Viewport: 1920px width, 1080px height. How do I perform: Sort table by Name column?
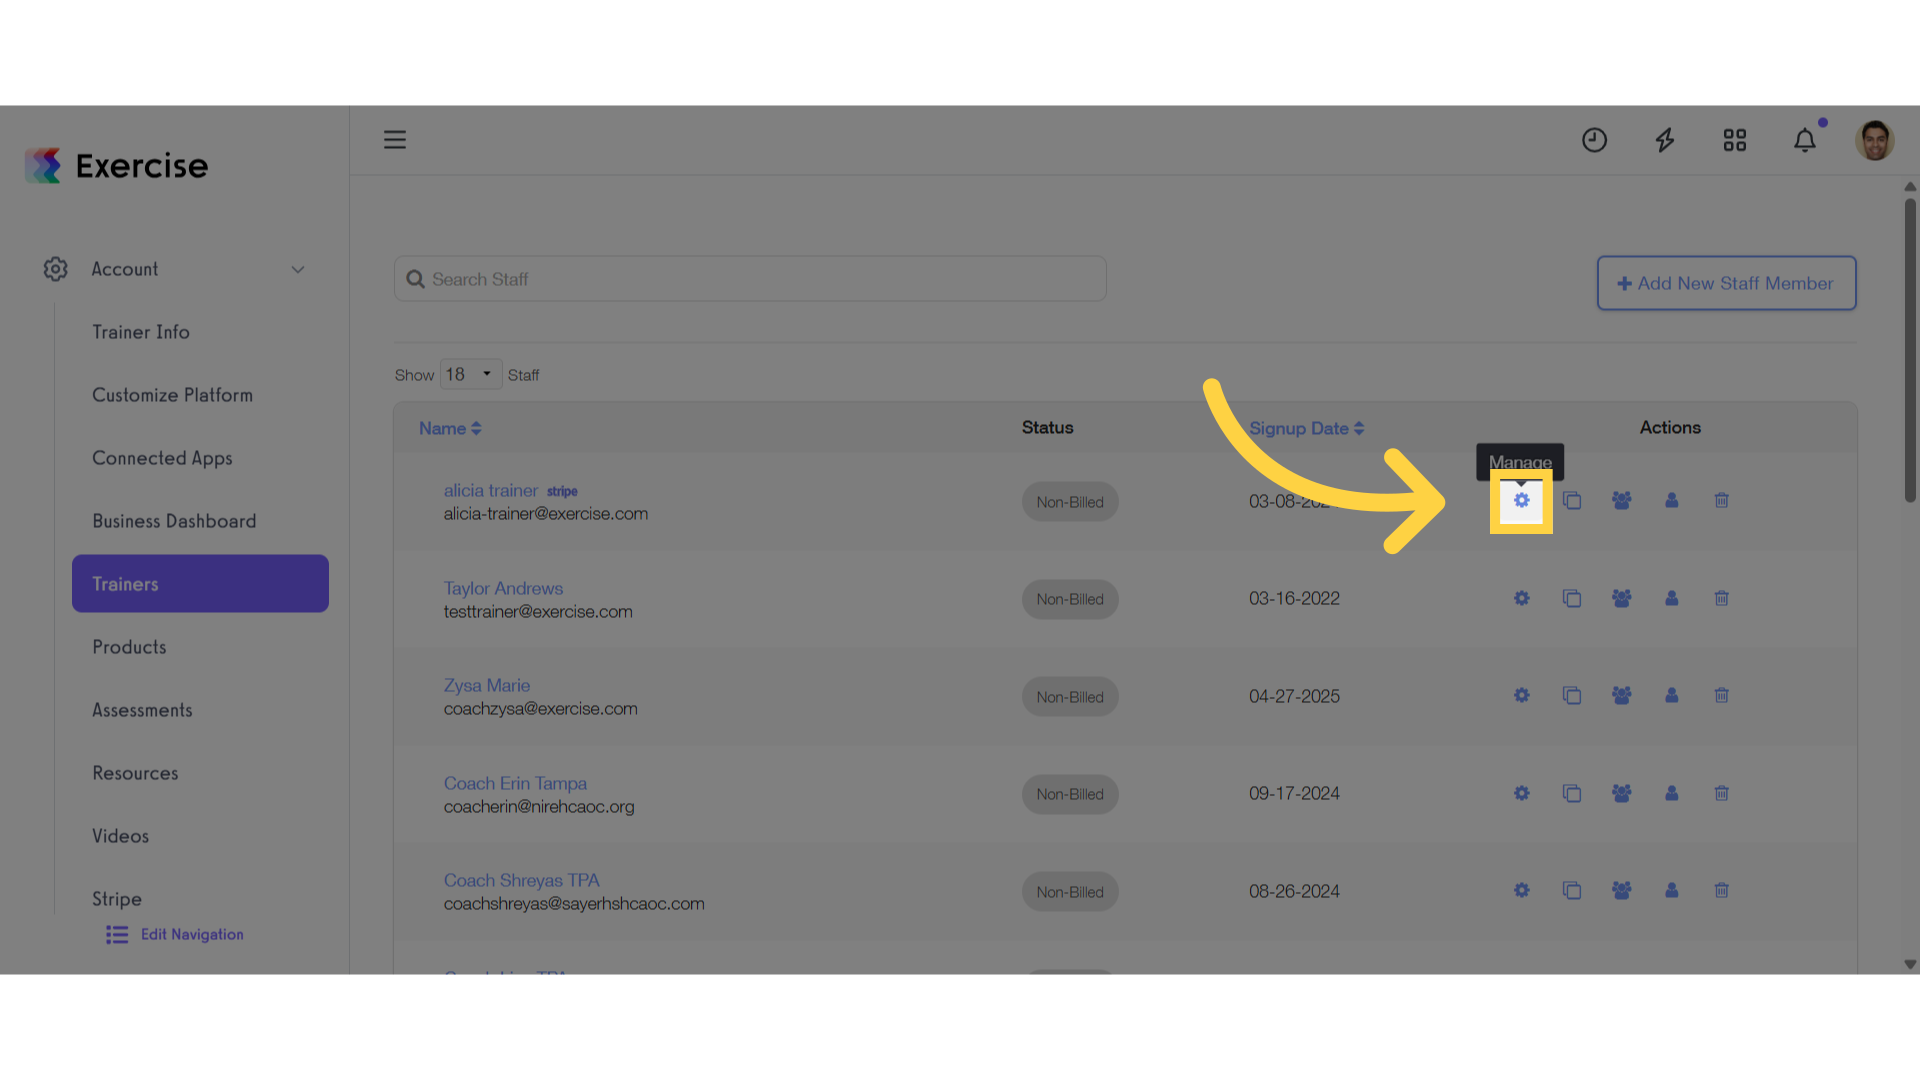click(450, 428)
